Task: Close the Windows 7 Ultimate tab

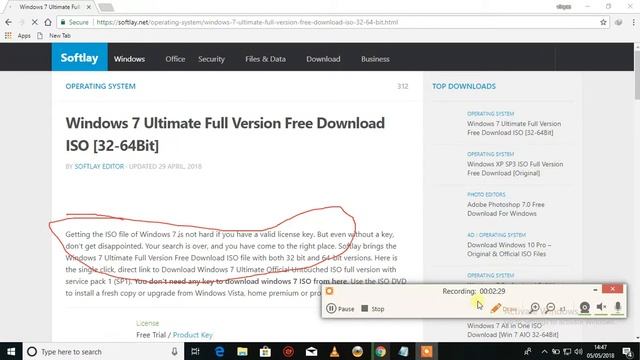Action: click(x=89, y=7)
